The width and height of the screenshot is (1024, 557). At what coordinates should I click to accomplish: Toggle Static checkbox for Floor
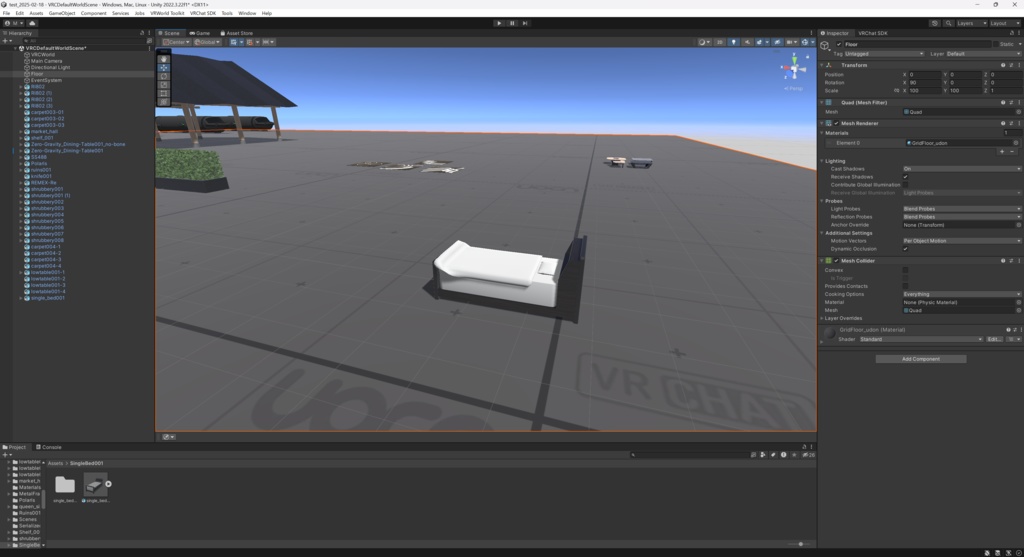click(995, 44)
